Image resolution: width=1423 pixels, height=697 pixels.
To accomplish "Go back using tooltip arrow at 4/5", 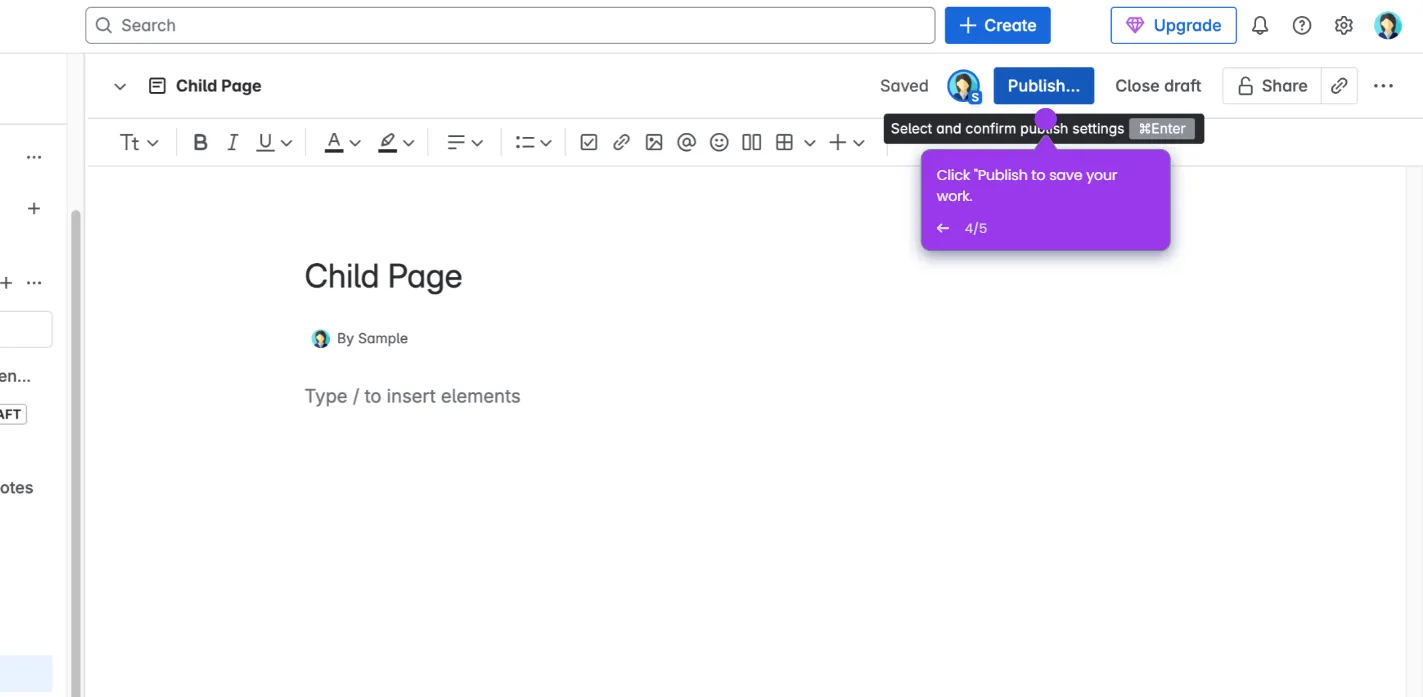I will (943, 229).
